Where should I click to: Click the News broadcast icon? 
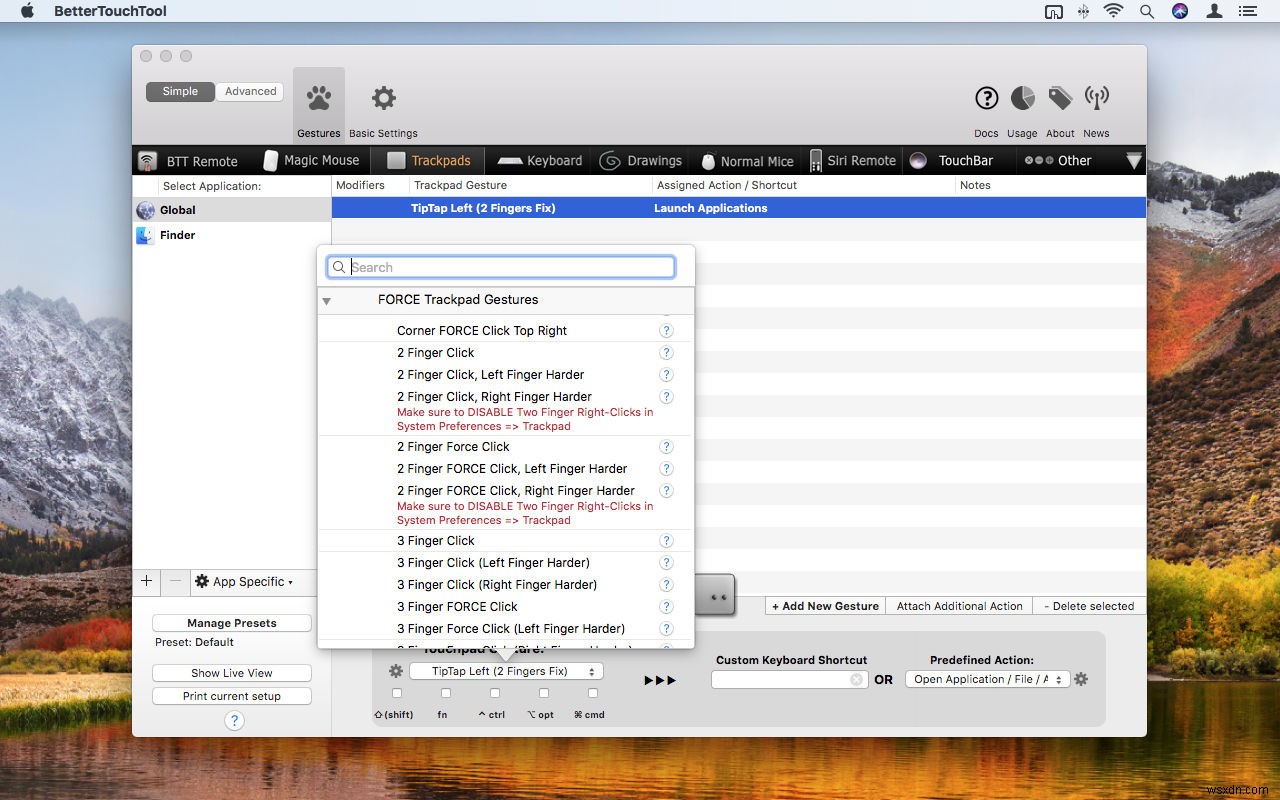tap(1096, 98)
